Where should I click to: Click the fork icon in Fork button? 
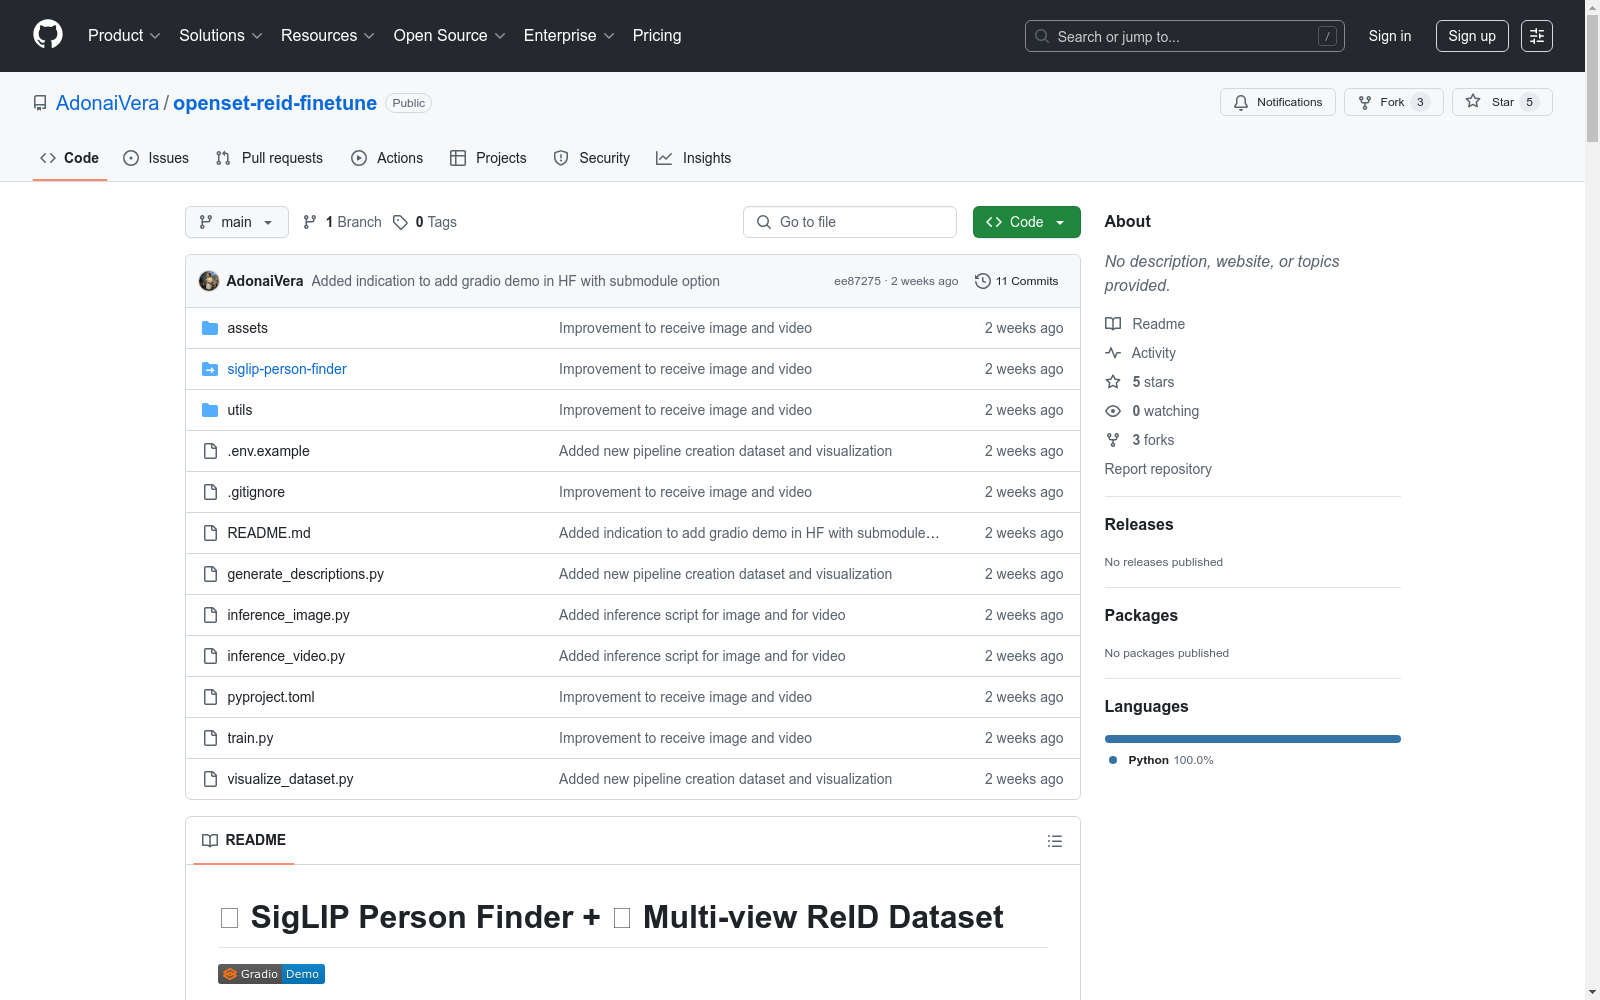point(1365,102)
